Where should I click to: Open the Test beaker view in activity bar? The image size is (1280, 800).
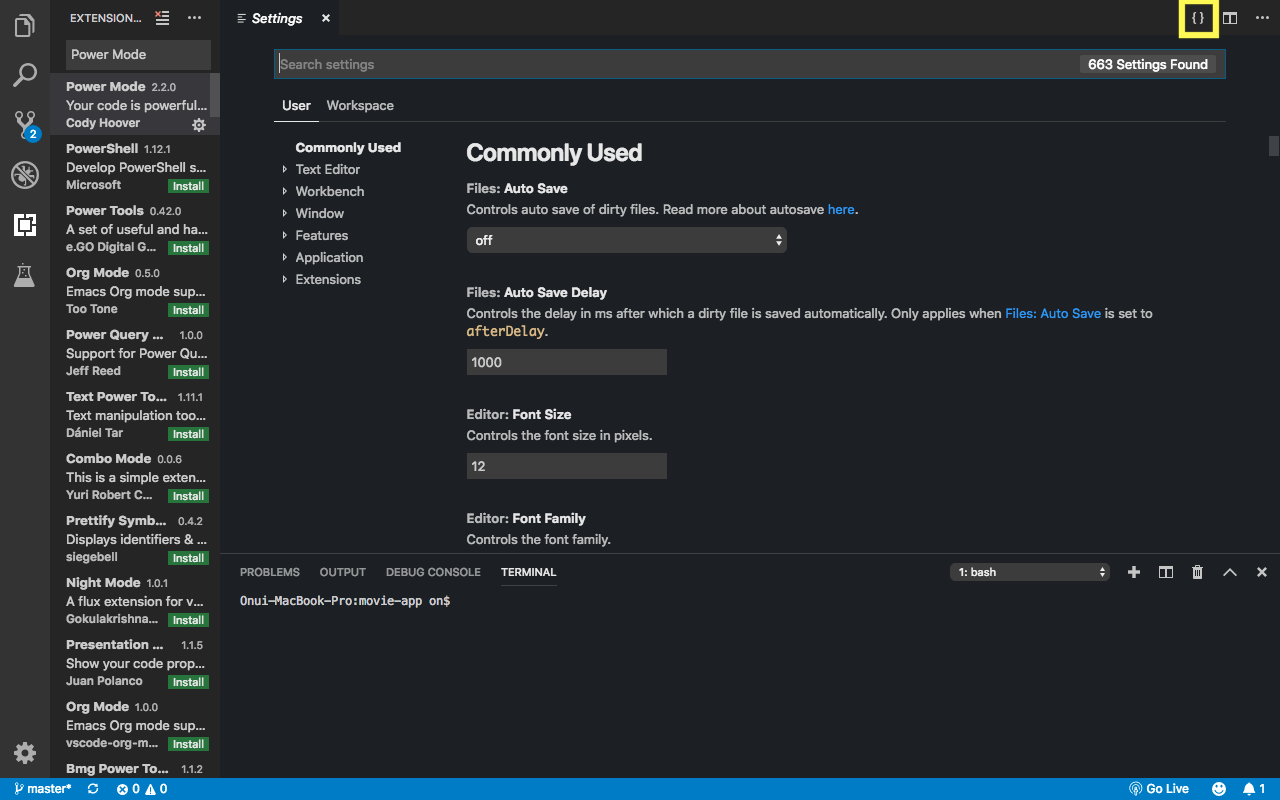click(25, 275)
